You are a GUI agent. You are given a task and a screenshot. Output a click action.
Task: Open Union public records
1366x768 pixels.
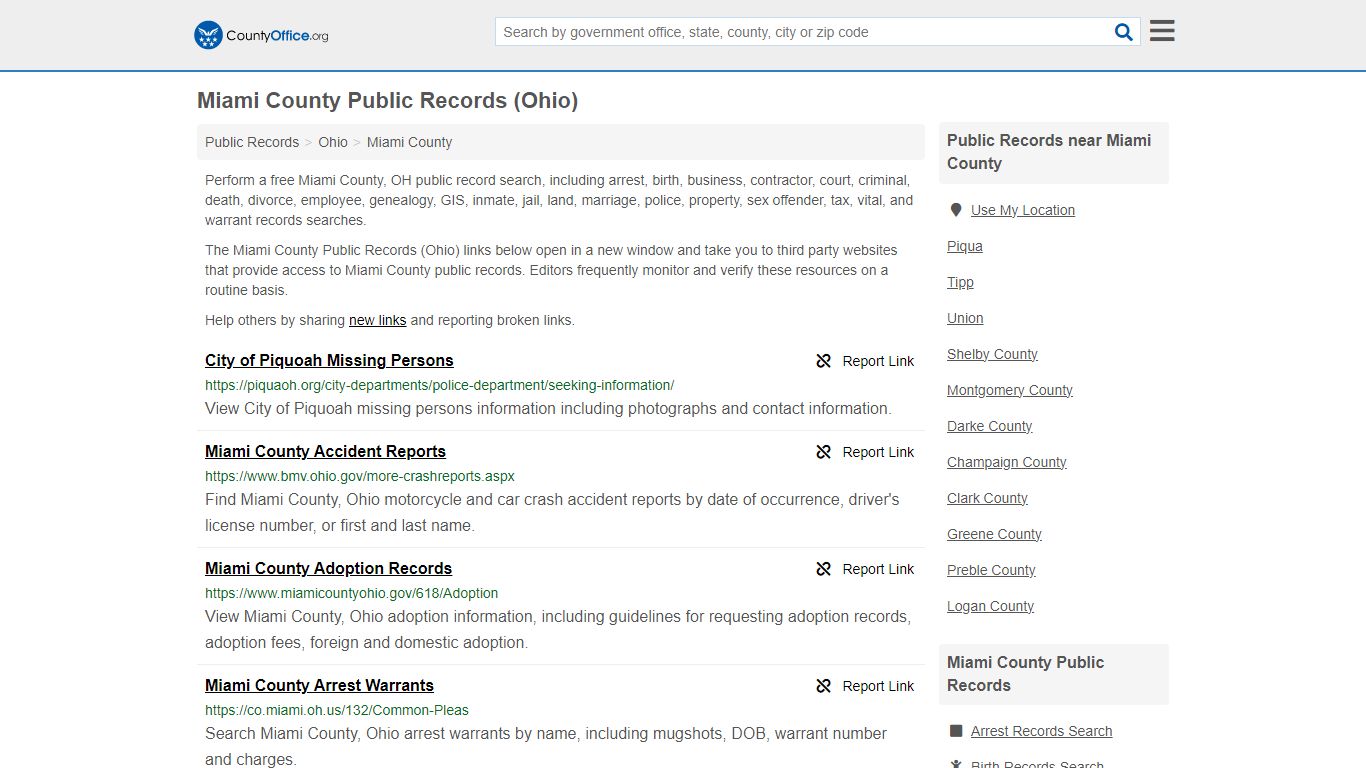[965, 318]
